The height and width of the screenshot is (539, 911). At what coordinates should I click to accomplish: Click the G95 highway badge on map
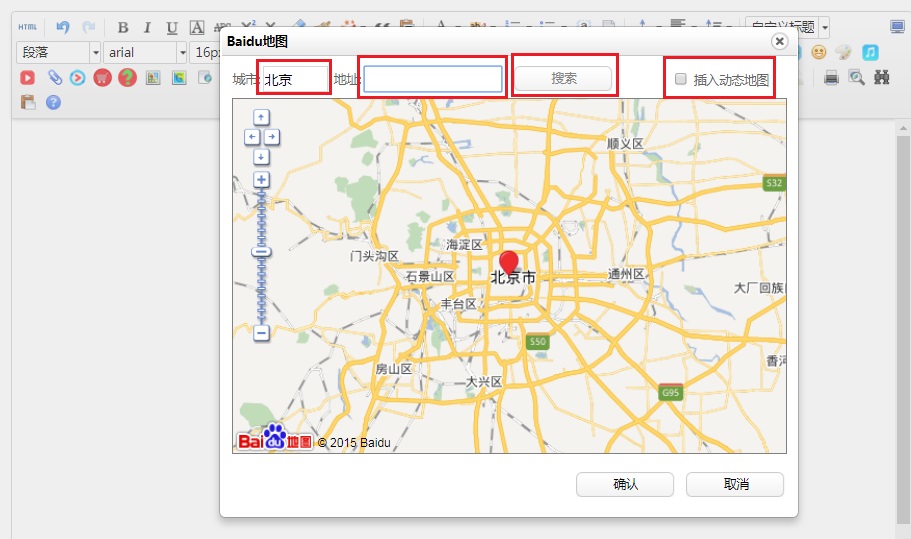670,392
